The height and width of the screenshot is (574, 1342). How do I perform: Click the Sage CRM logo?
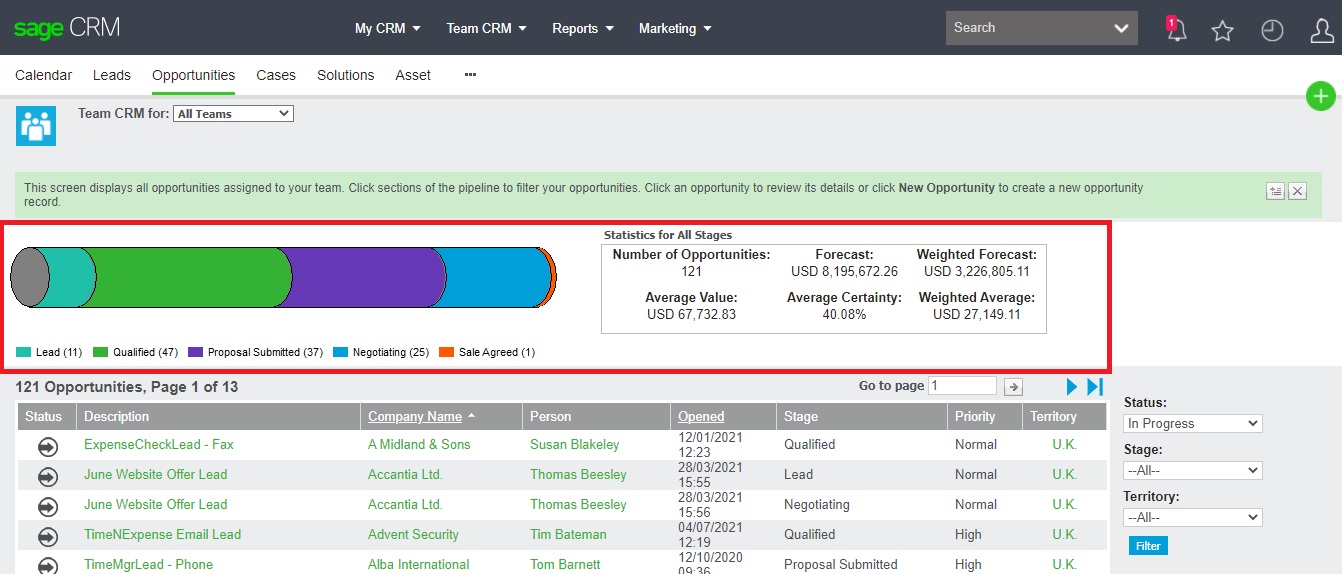[67, 28]
